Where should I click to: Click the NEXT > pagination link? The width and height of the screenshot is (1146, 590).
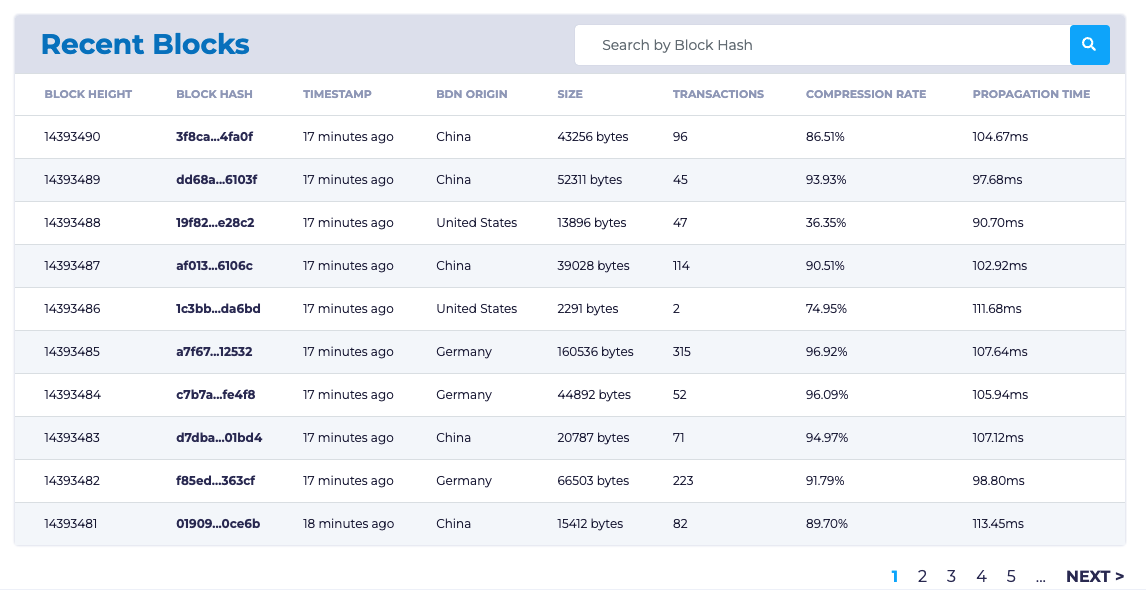tap(1094, 576)
